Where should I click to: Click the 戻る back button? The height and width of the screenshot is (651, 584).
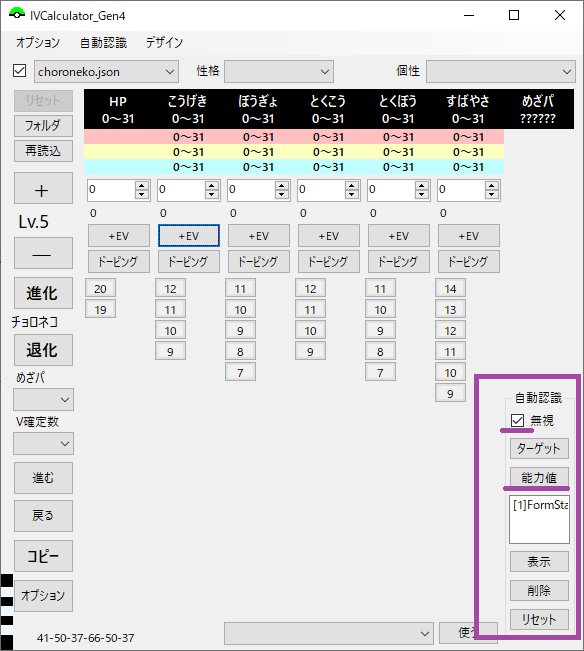(x=43, y=516)
